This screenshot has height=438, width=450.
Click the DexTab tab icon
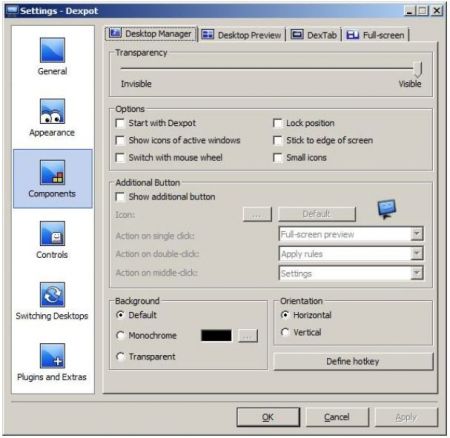pyautogui.click(x=297, y=34)
